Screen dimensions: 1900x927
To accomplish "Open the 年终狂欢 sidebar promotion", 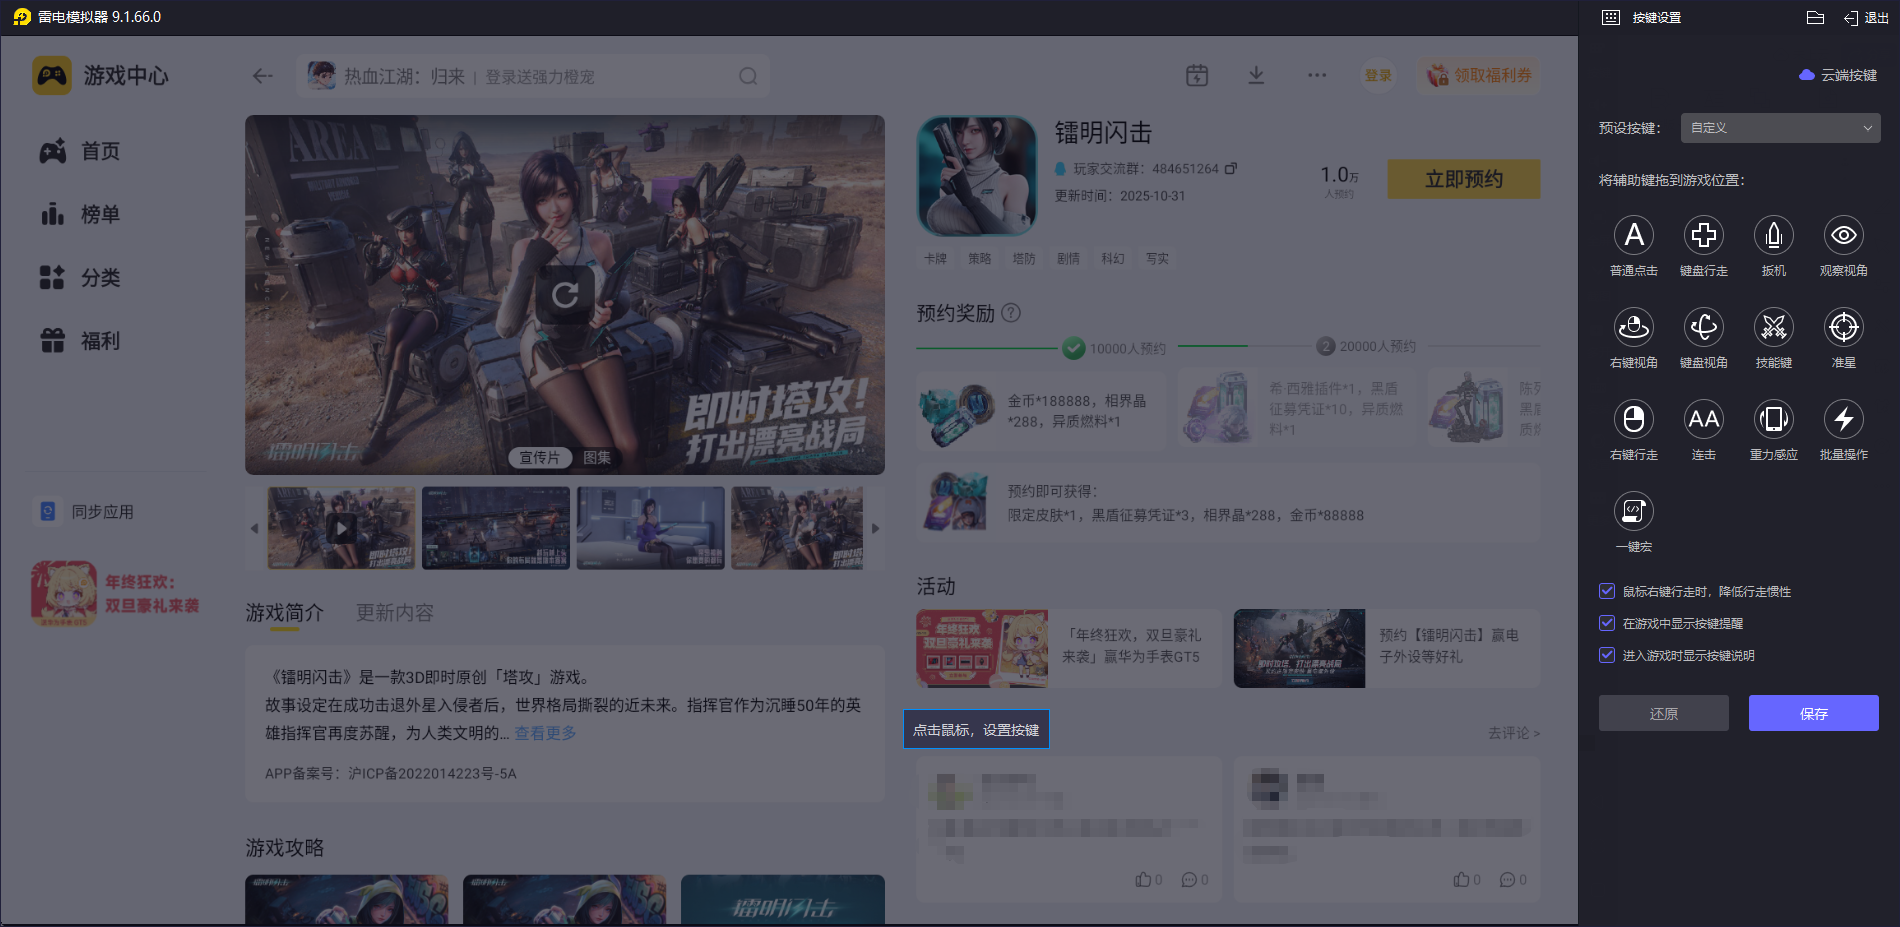I will coord(116,593).
